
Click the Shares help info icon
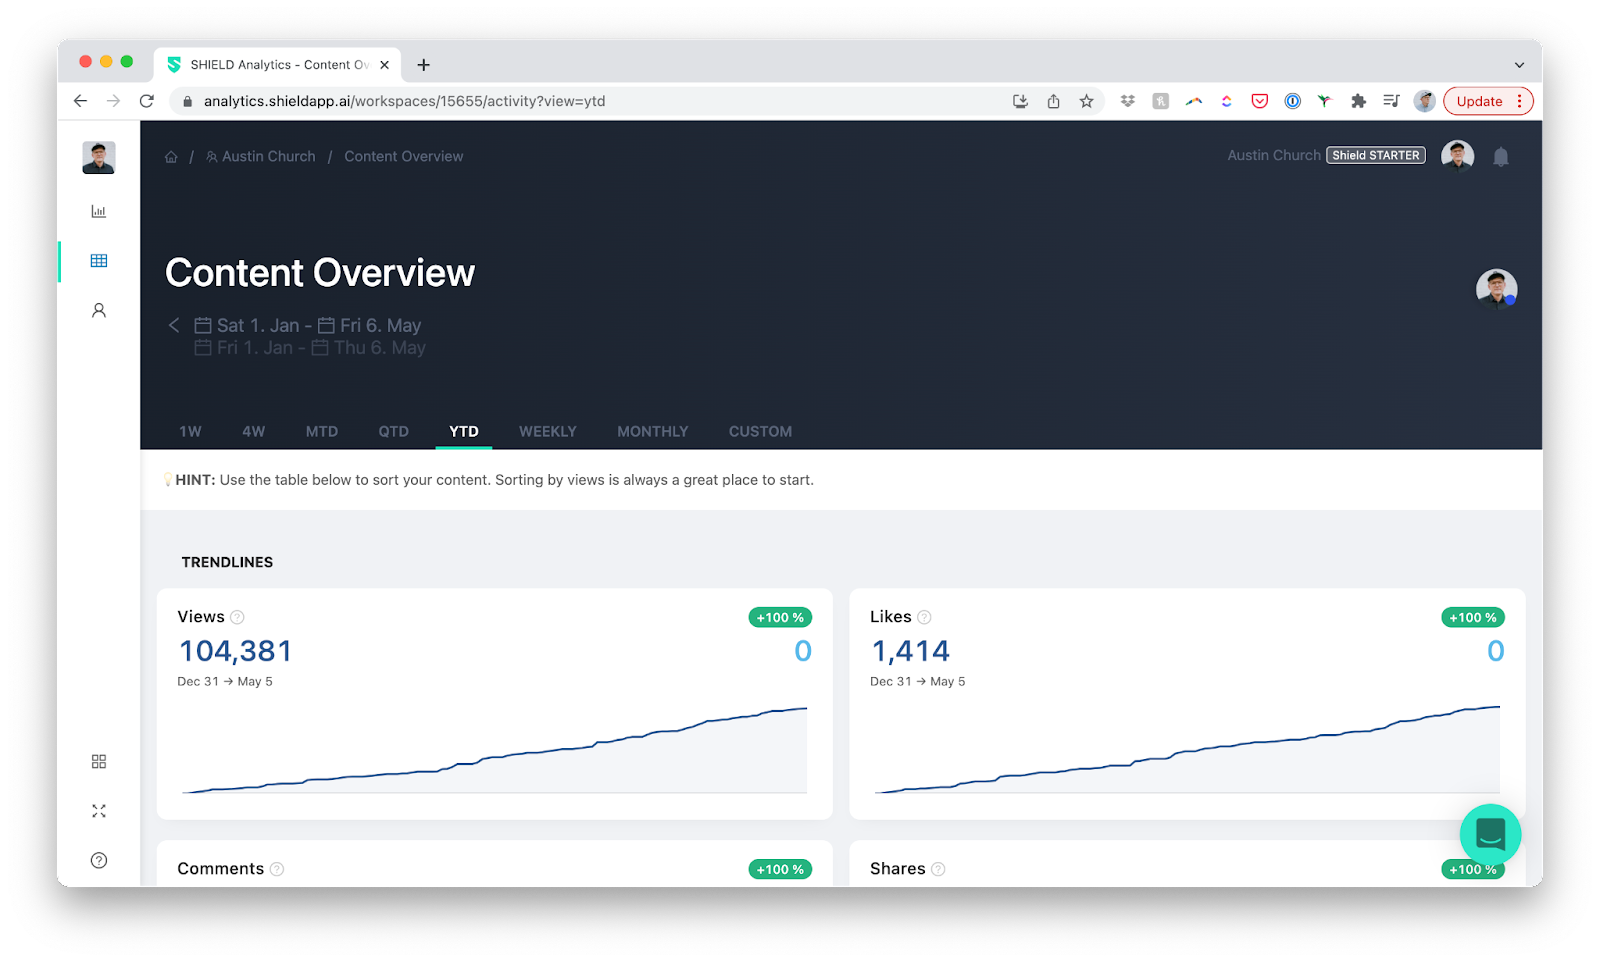click(x=938, y=869)
